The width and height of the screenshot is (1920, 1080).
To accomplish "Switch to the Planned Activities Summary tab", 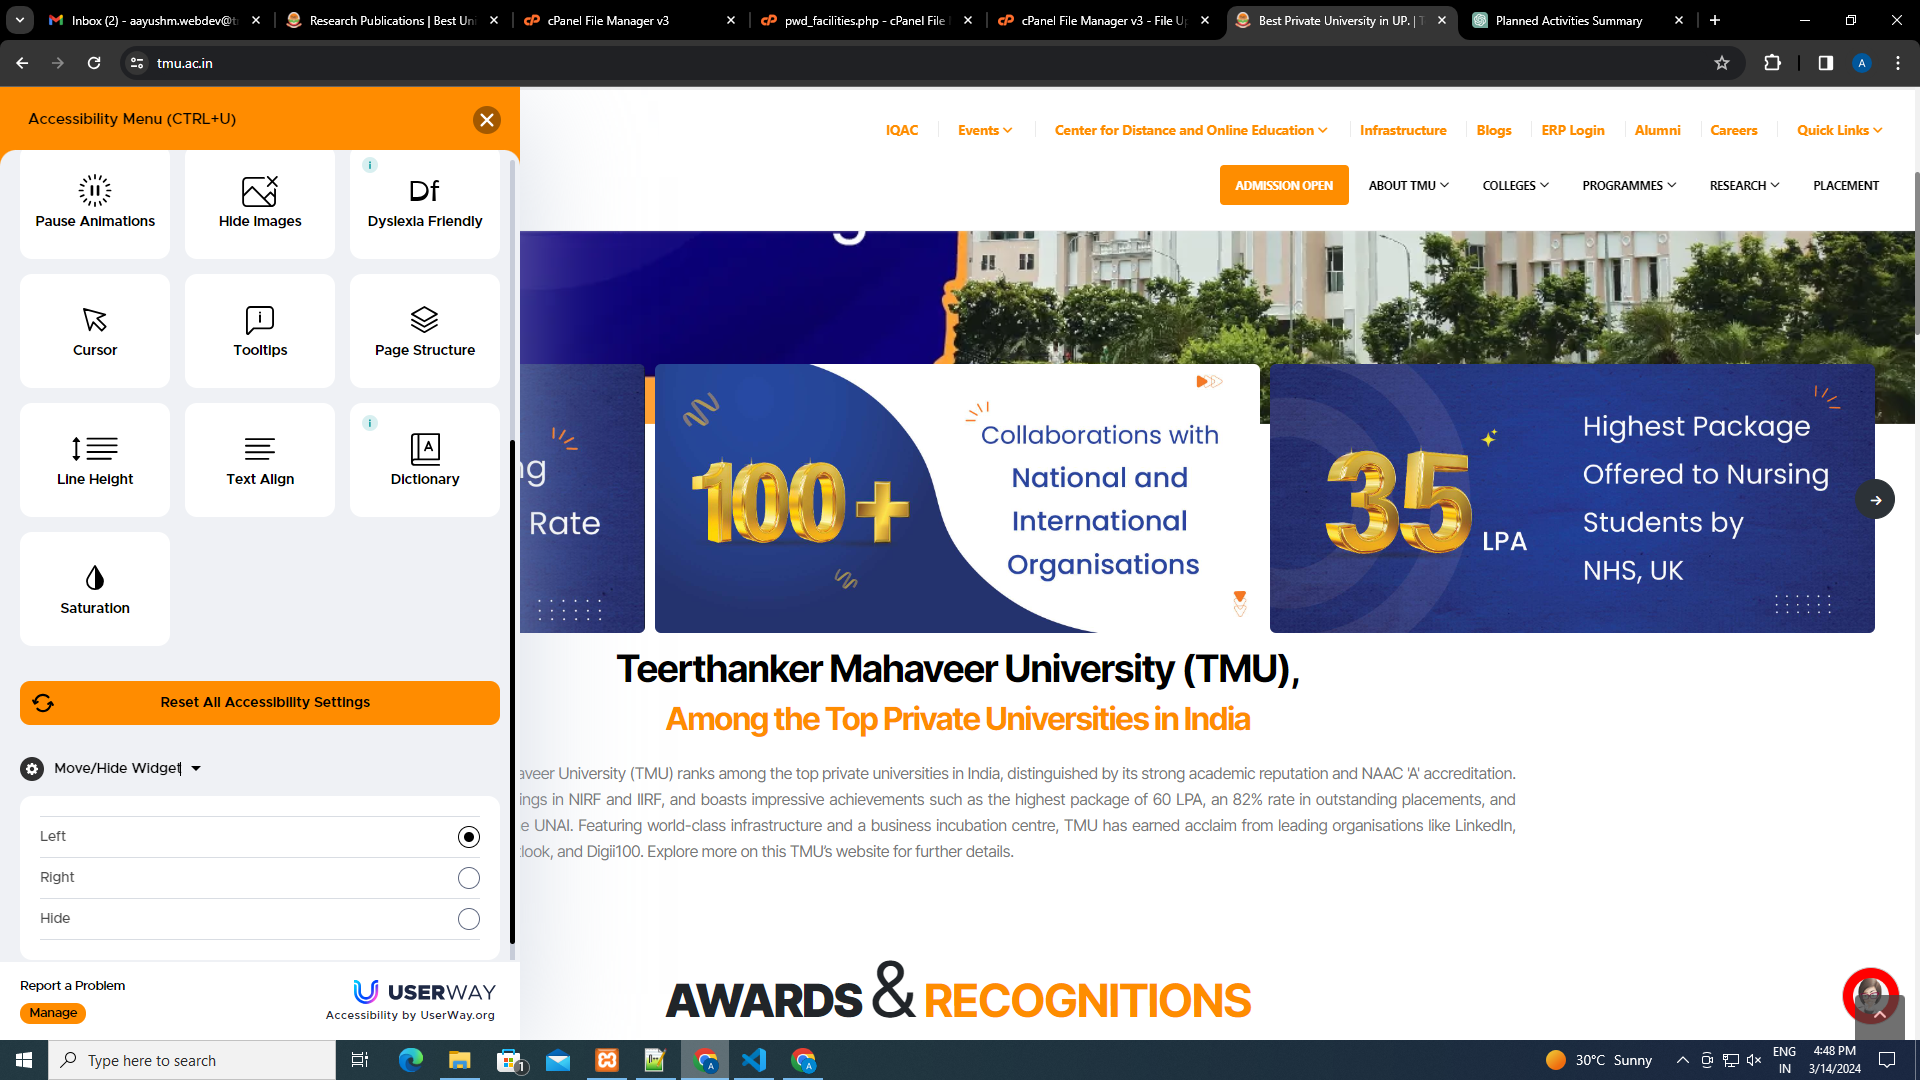I will [x=1566, y=20].
